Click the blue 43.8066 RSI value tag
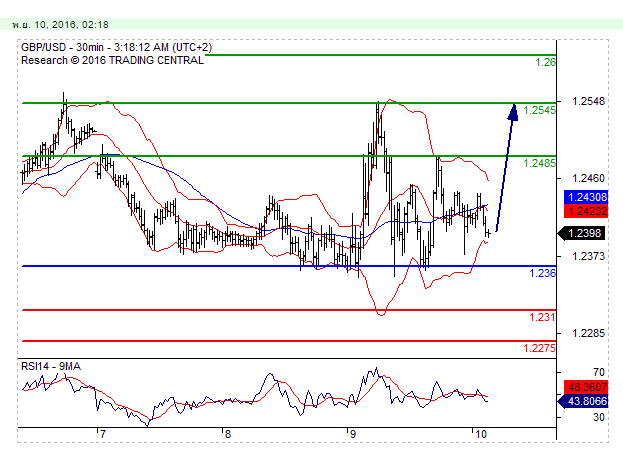 tap(583, 401)
